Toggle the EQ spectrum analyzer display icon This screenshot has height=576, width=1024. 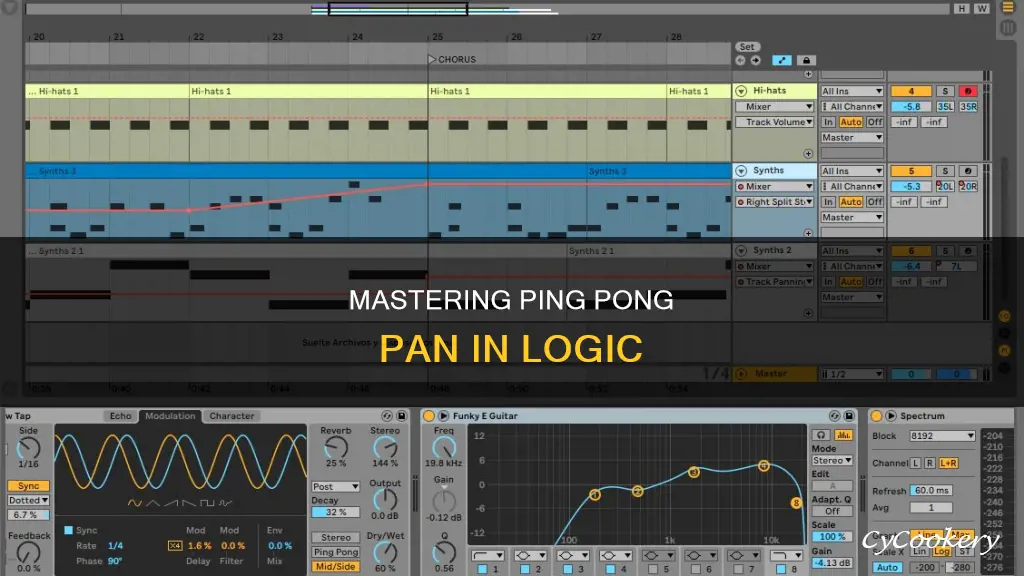[x=843, y=435]
